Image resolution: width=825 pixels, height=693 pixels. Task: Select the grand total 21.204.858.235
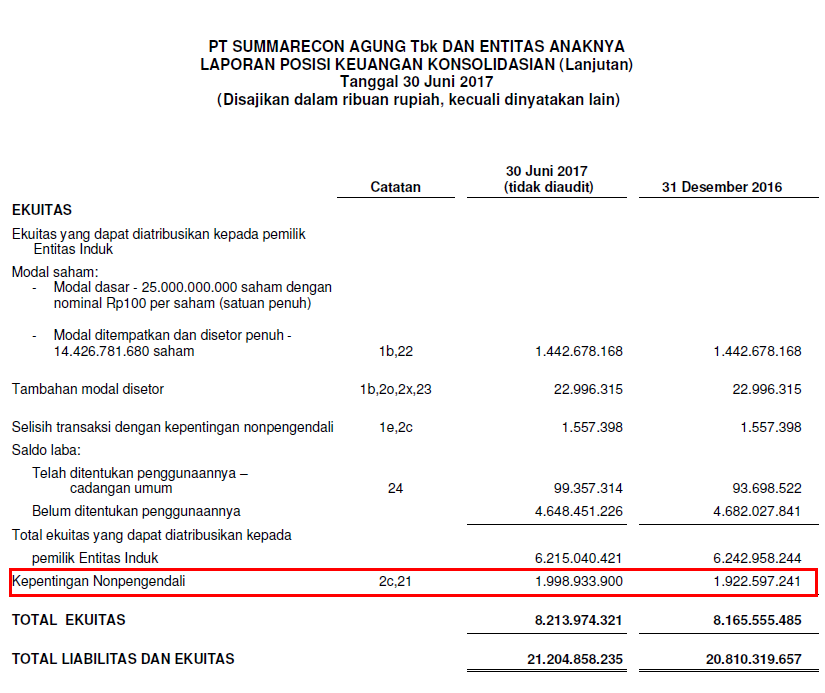(575, 659)
